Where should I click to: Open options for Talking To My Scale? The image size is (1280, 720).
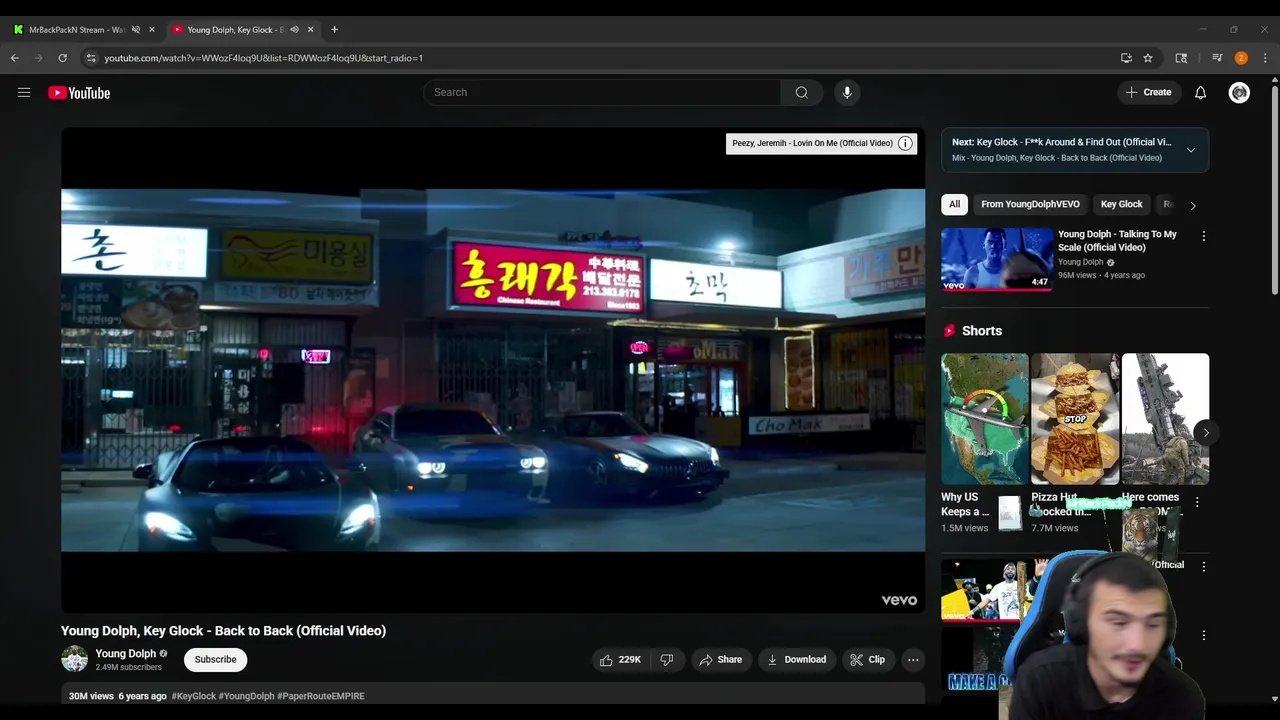tap(1203, 236)
